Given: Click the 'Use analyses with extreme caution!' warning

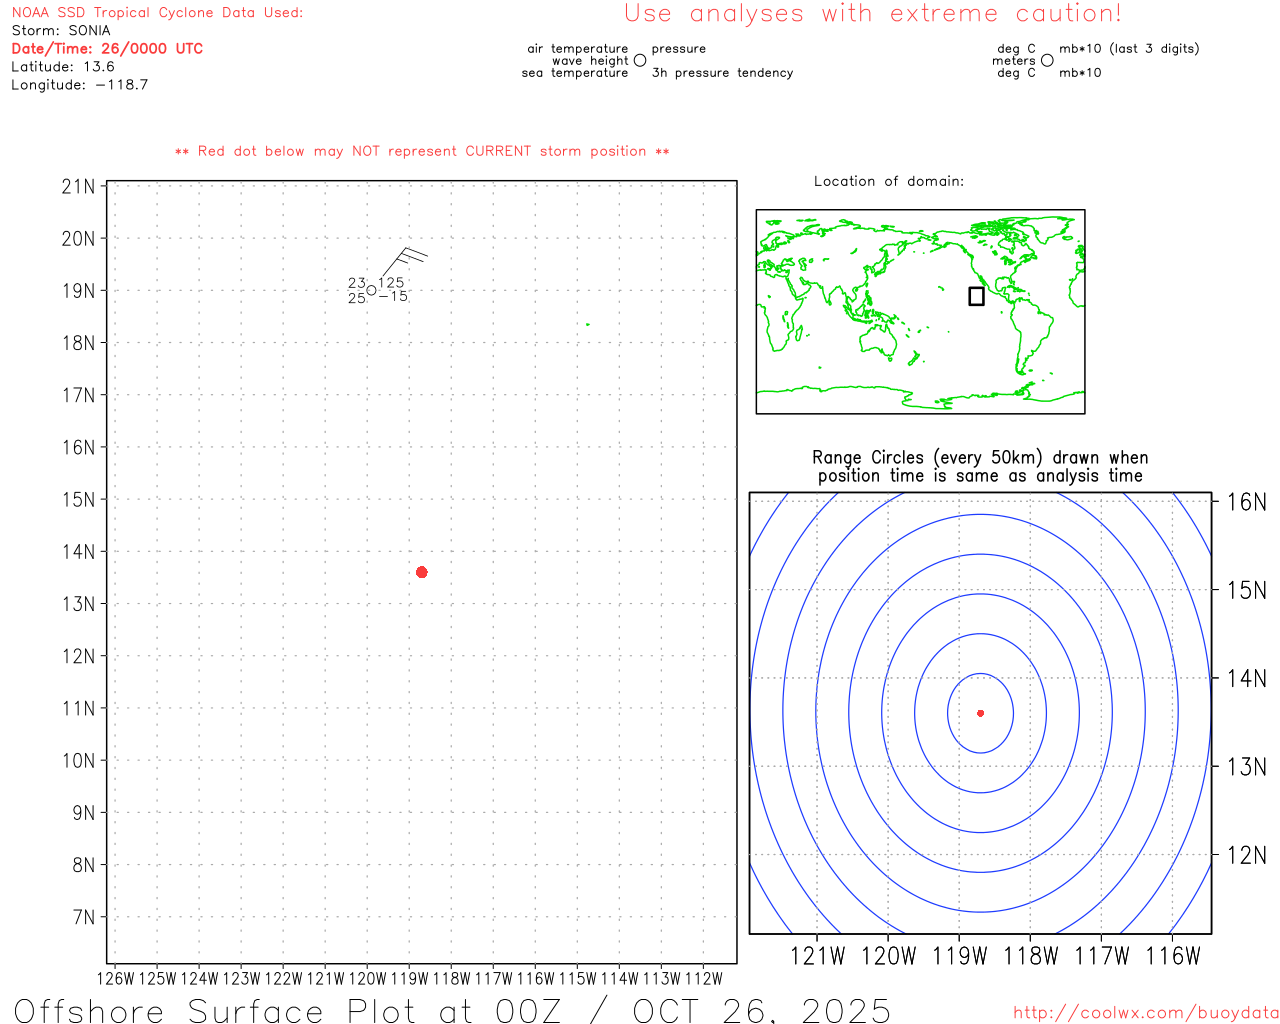Looking at the screenshot, I should tap(873, 14).
